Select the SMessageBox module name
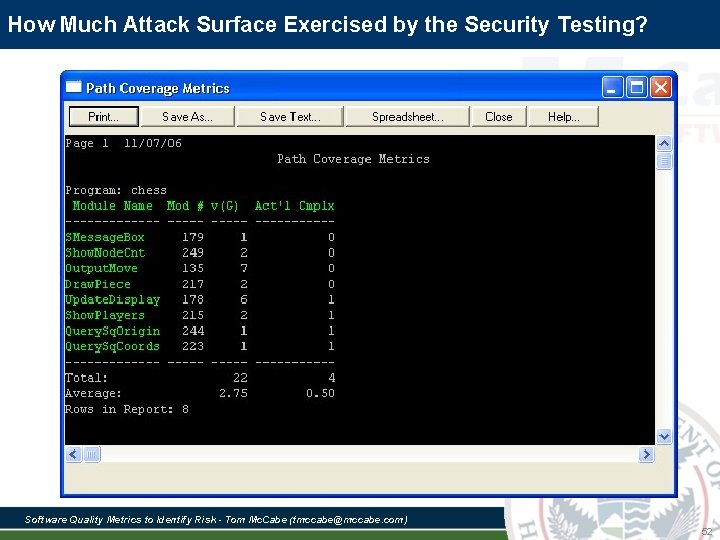Screen dimensions: 720x540 [x=105, y=237]
